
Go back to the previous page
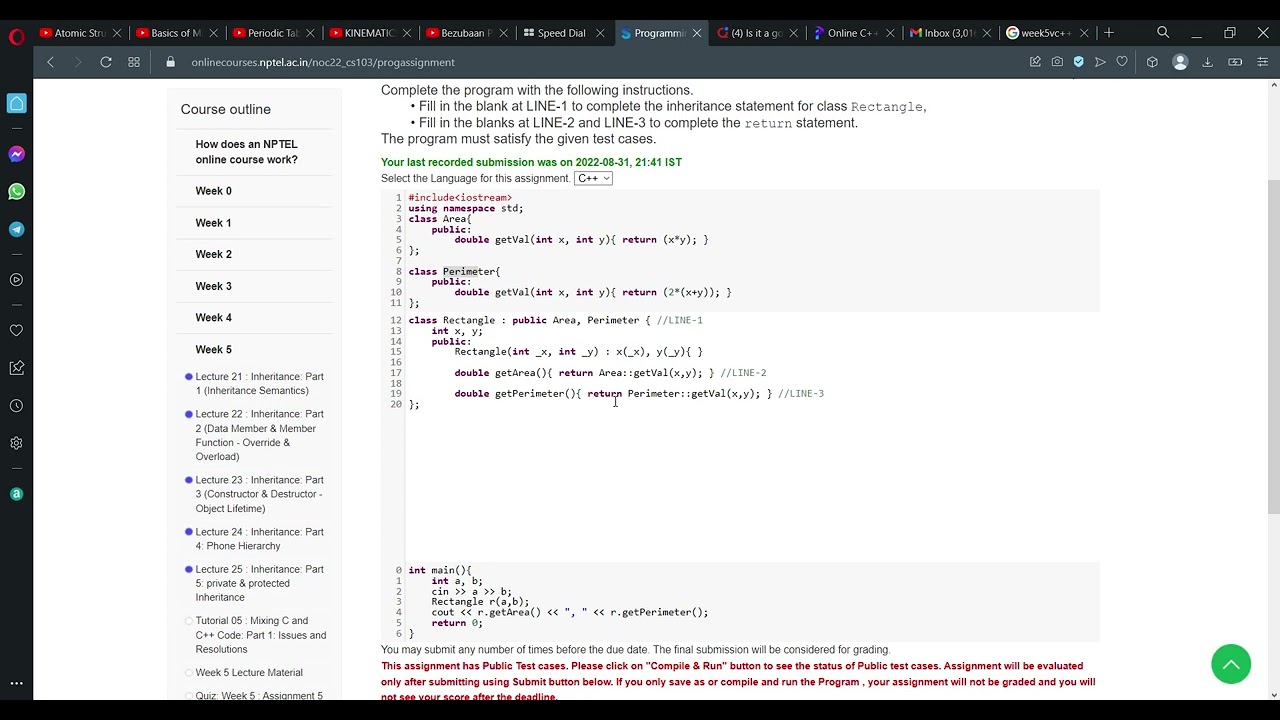[x=50, y=62]
